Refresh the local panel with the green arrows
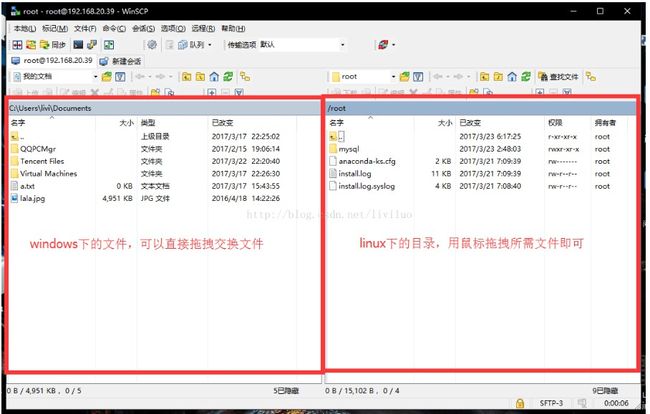Image resolution: width=650 pixels, height=414 pixels. point(228,77)
